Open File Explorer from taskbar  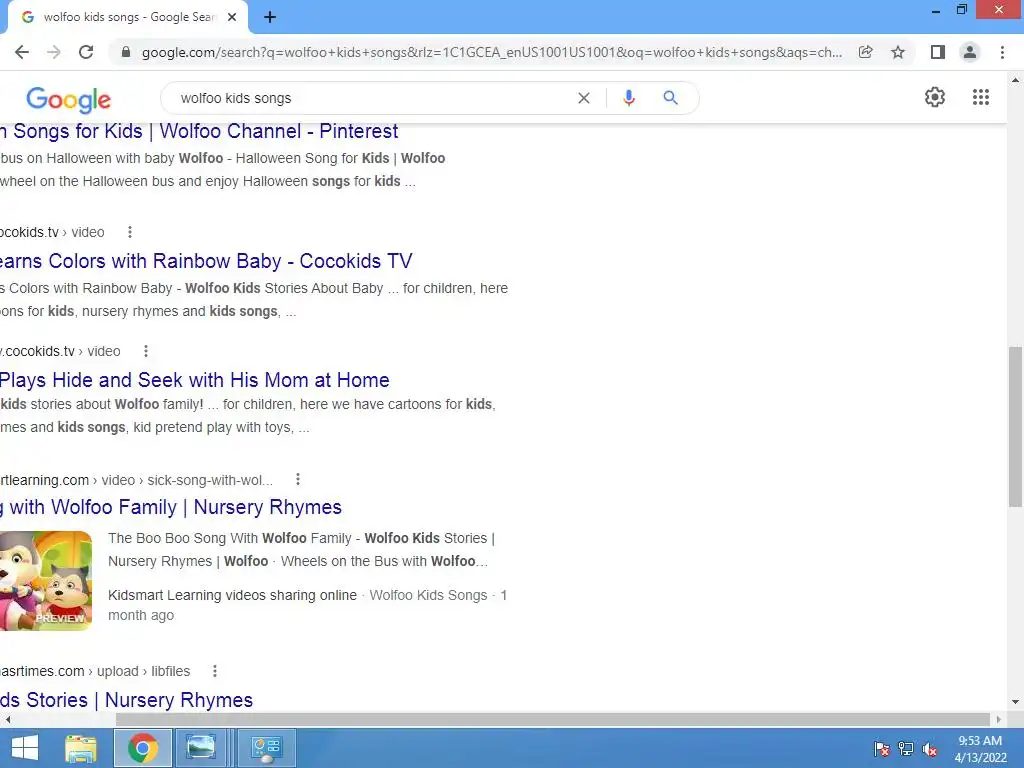click(x=81, y=748)
